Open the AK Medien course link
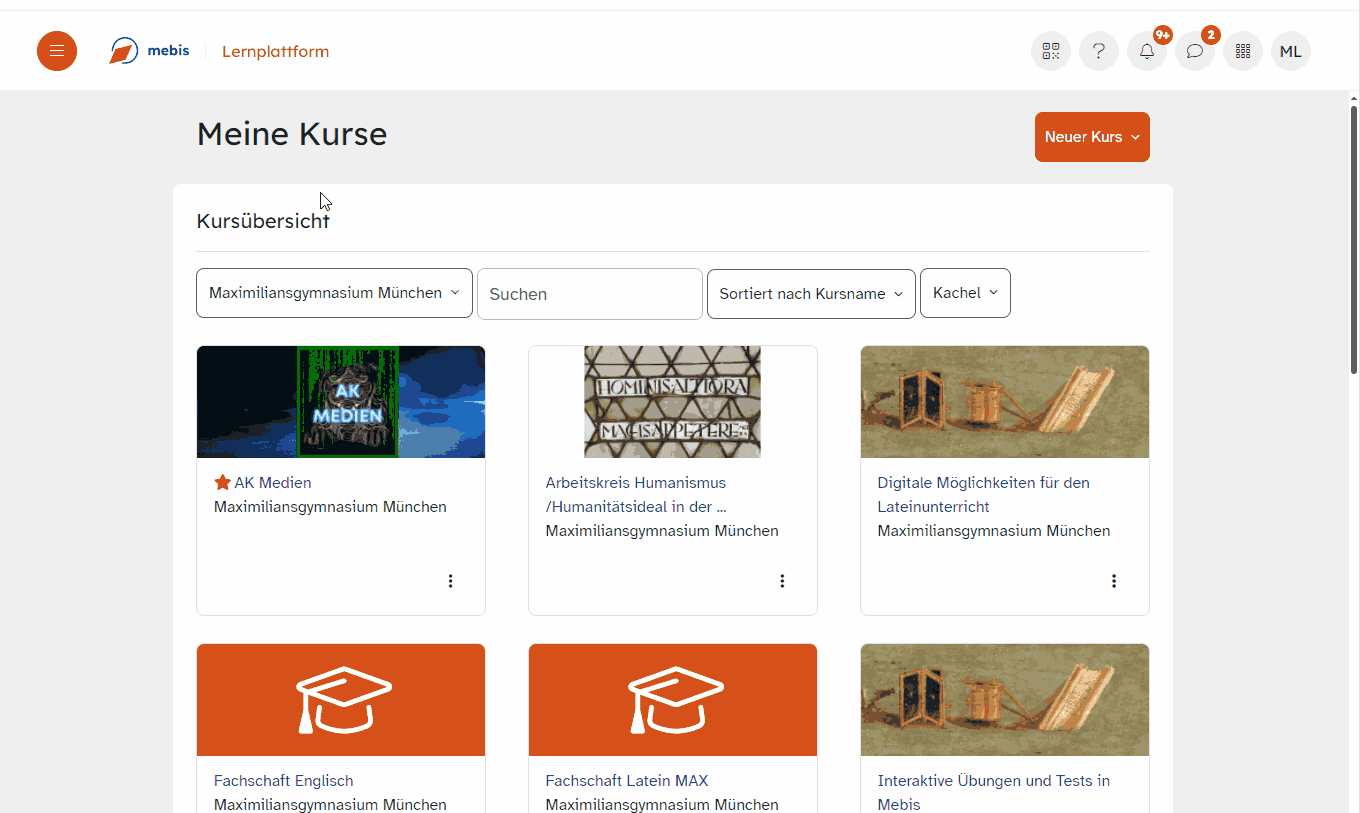This screenshot has width=1360, height=813. click(273, 482)
